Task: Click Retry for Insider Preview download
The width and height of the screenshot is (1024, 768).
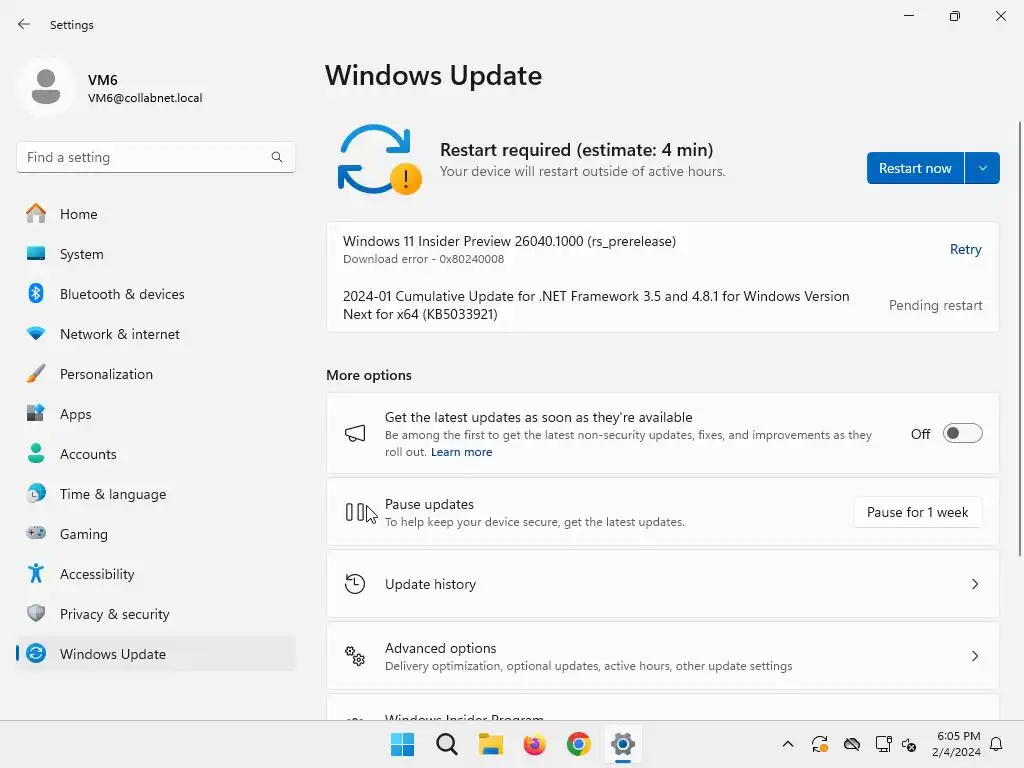Action: click(x=965, y=249)
